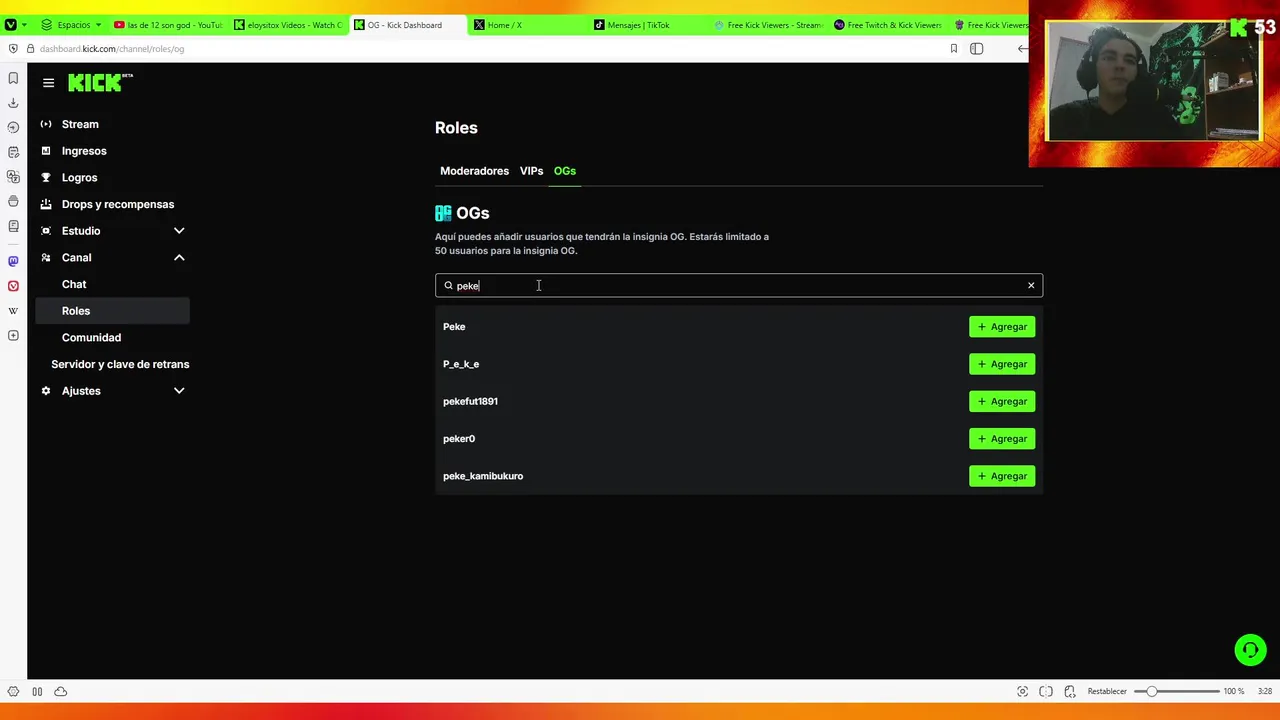1280x720 pixels.
Task: Open Chat under Canal
Action: coord(74,284)
